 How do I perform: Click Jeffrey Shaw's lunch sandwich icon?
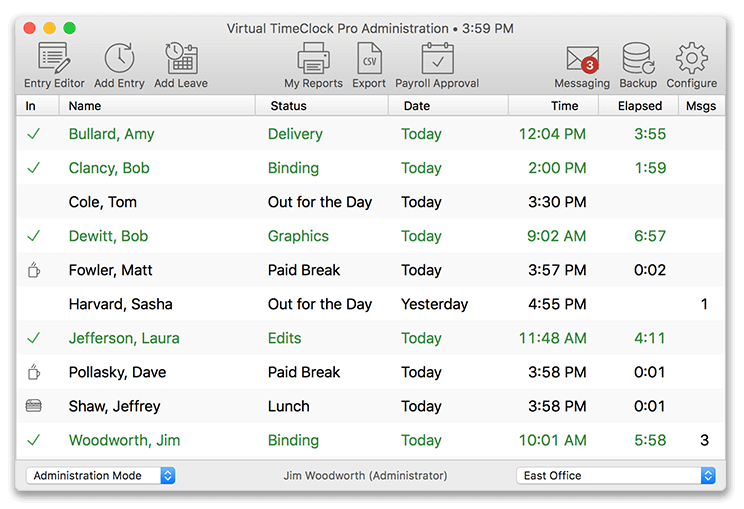click(33, 406)
